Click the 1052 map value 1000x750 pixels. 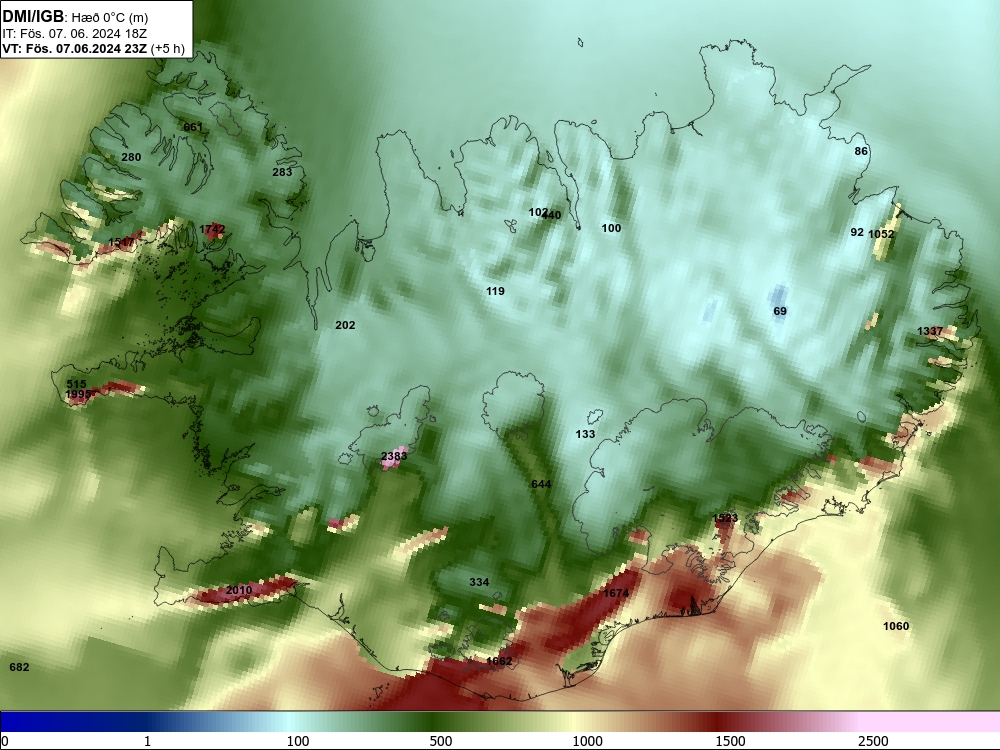click(881, 234)
